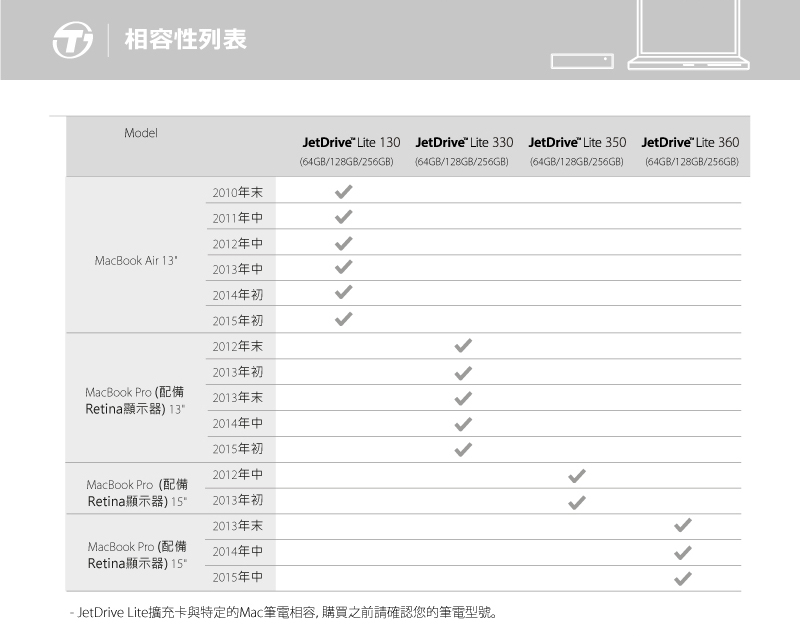Click the 2012年末 year cell
This screenshot has width=800, height=636.
pyautogui.click(x=238, y=346)
